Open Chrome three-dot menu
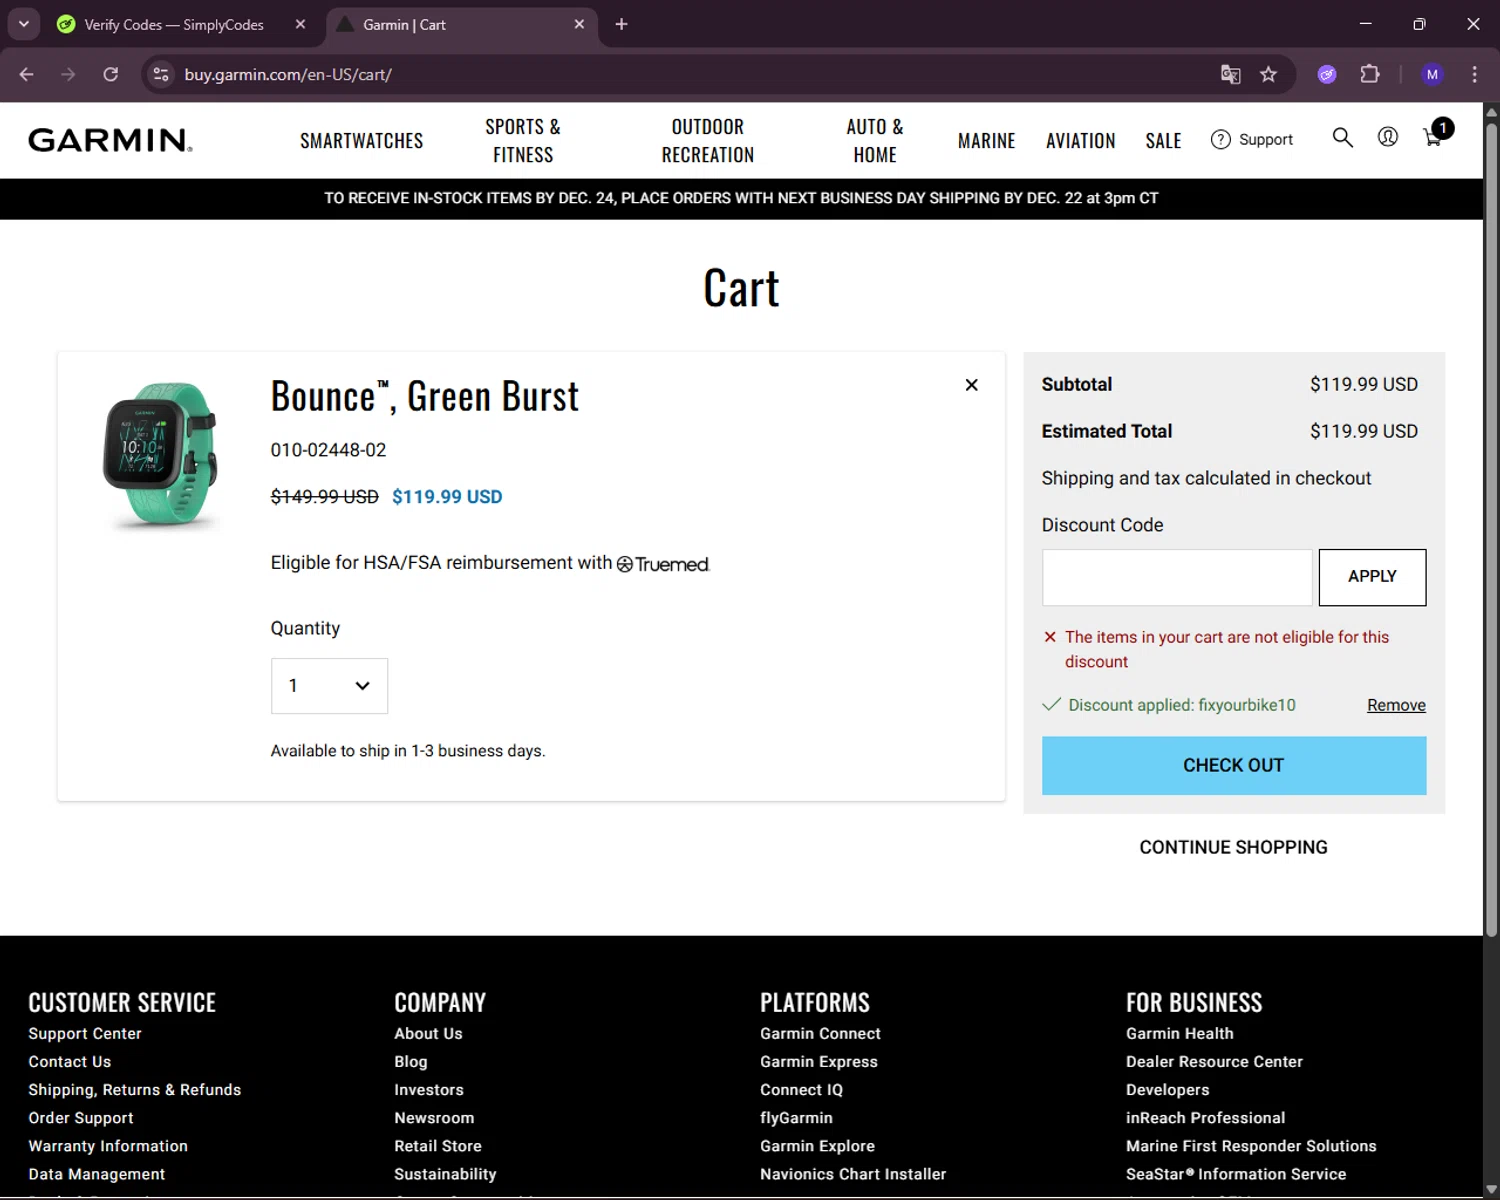Screen dimensions: 1500x1200 (x=1474, y=74)
